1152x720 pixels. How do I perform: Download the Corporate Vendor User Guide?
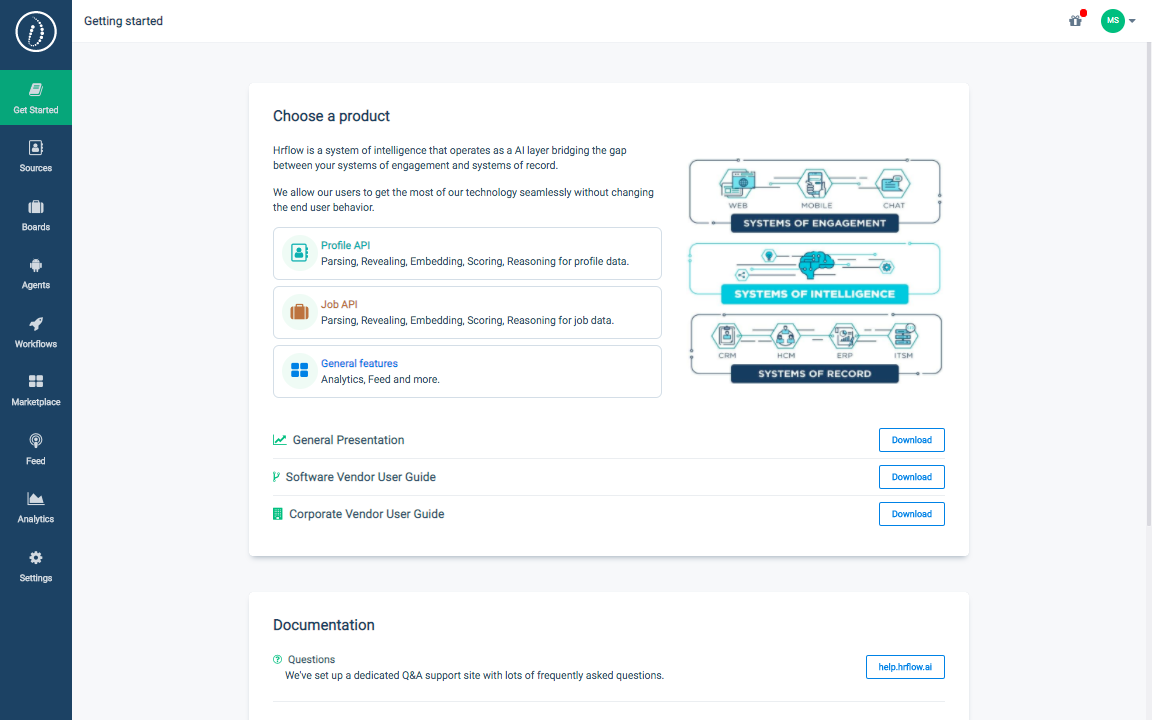pyautogui.click(x=911, y=513)
